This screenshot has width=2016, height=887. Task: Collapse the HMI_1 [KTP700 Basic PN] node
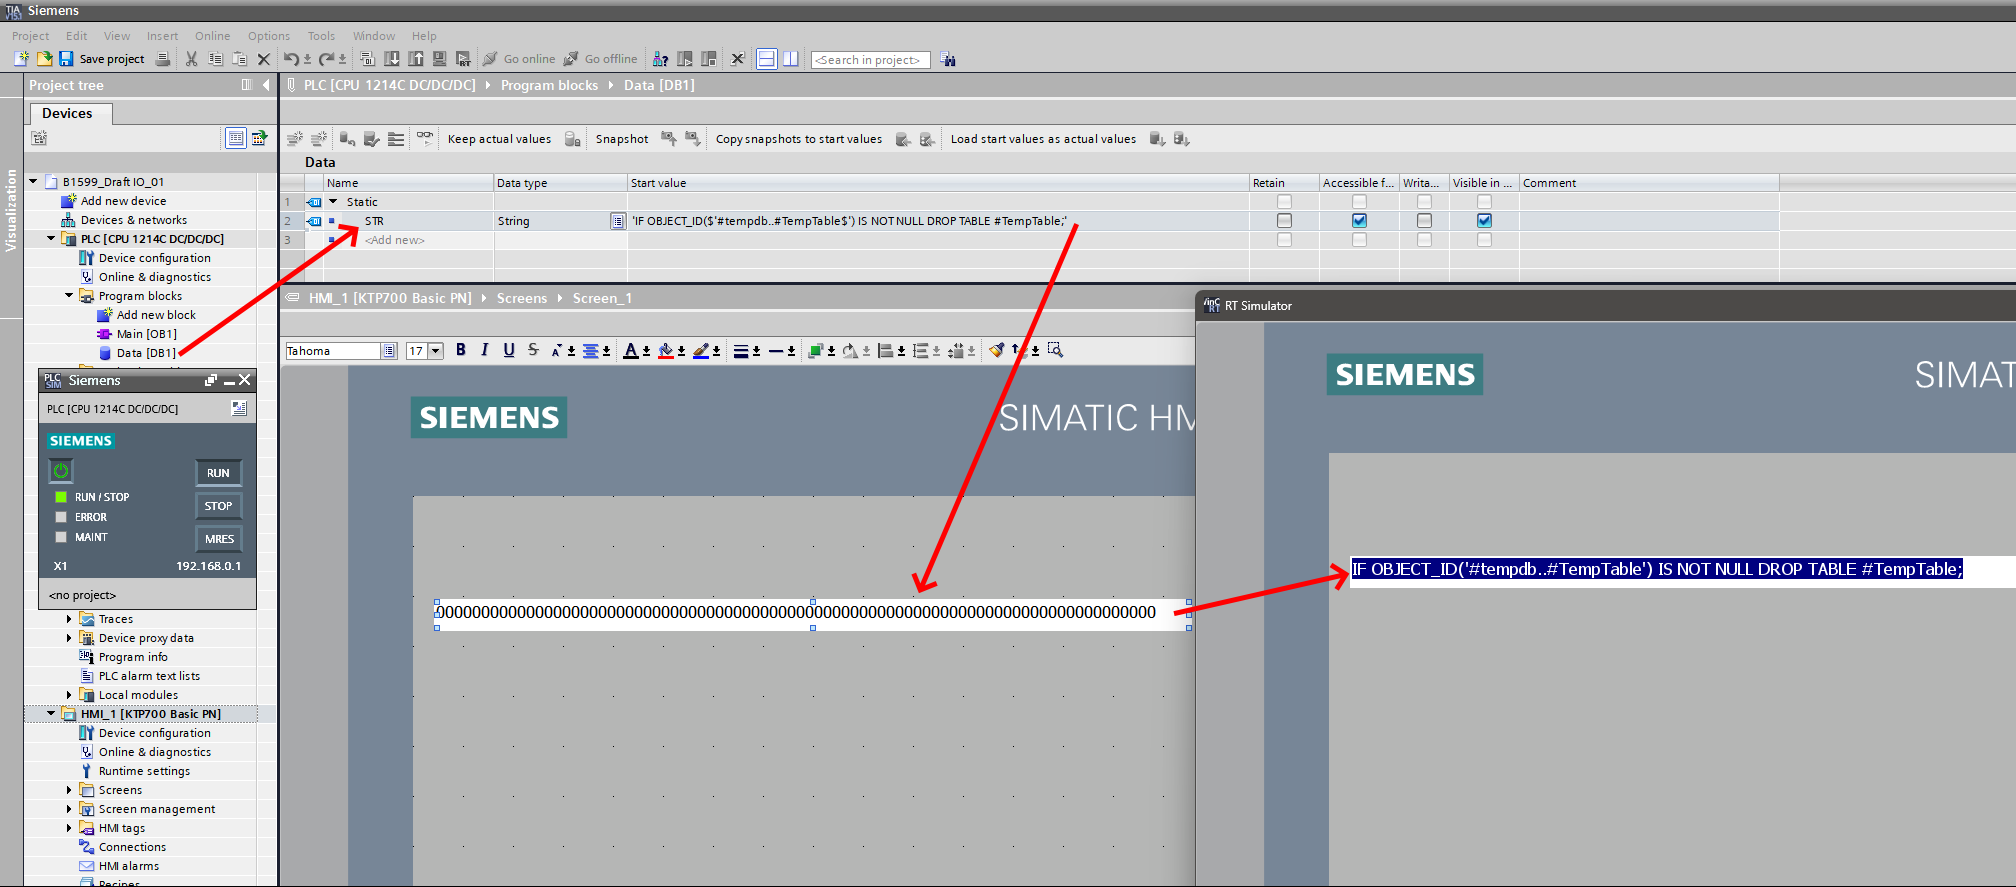tap(51, 714)
